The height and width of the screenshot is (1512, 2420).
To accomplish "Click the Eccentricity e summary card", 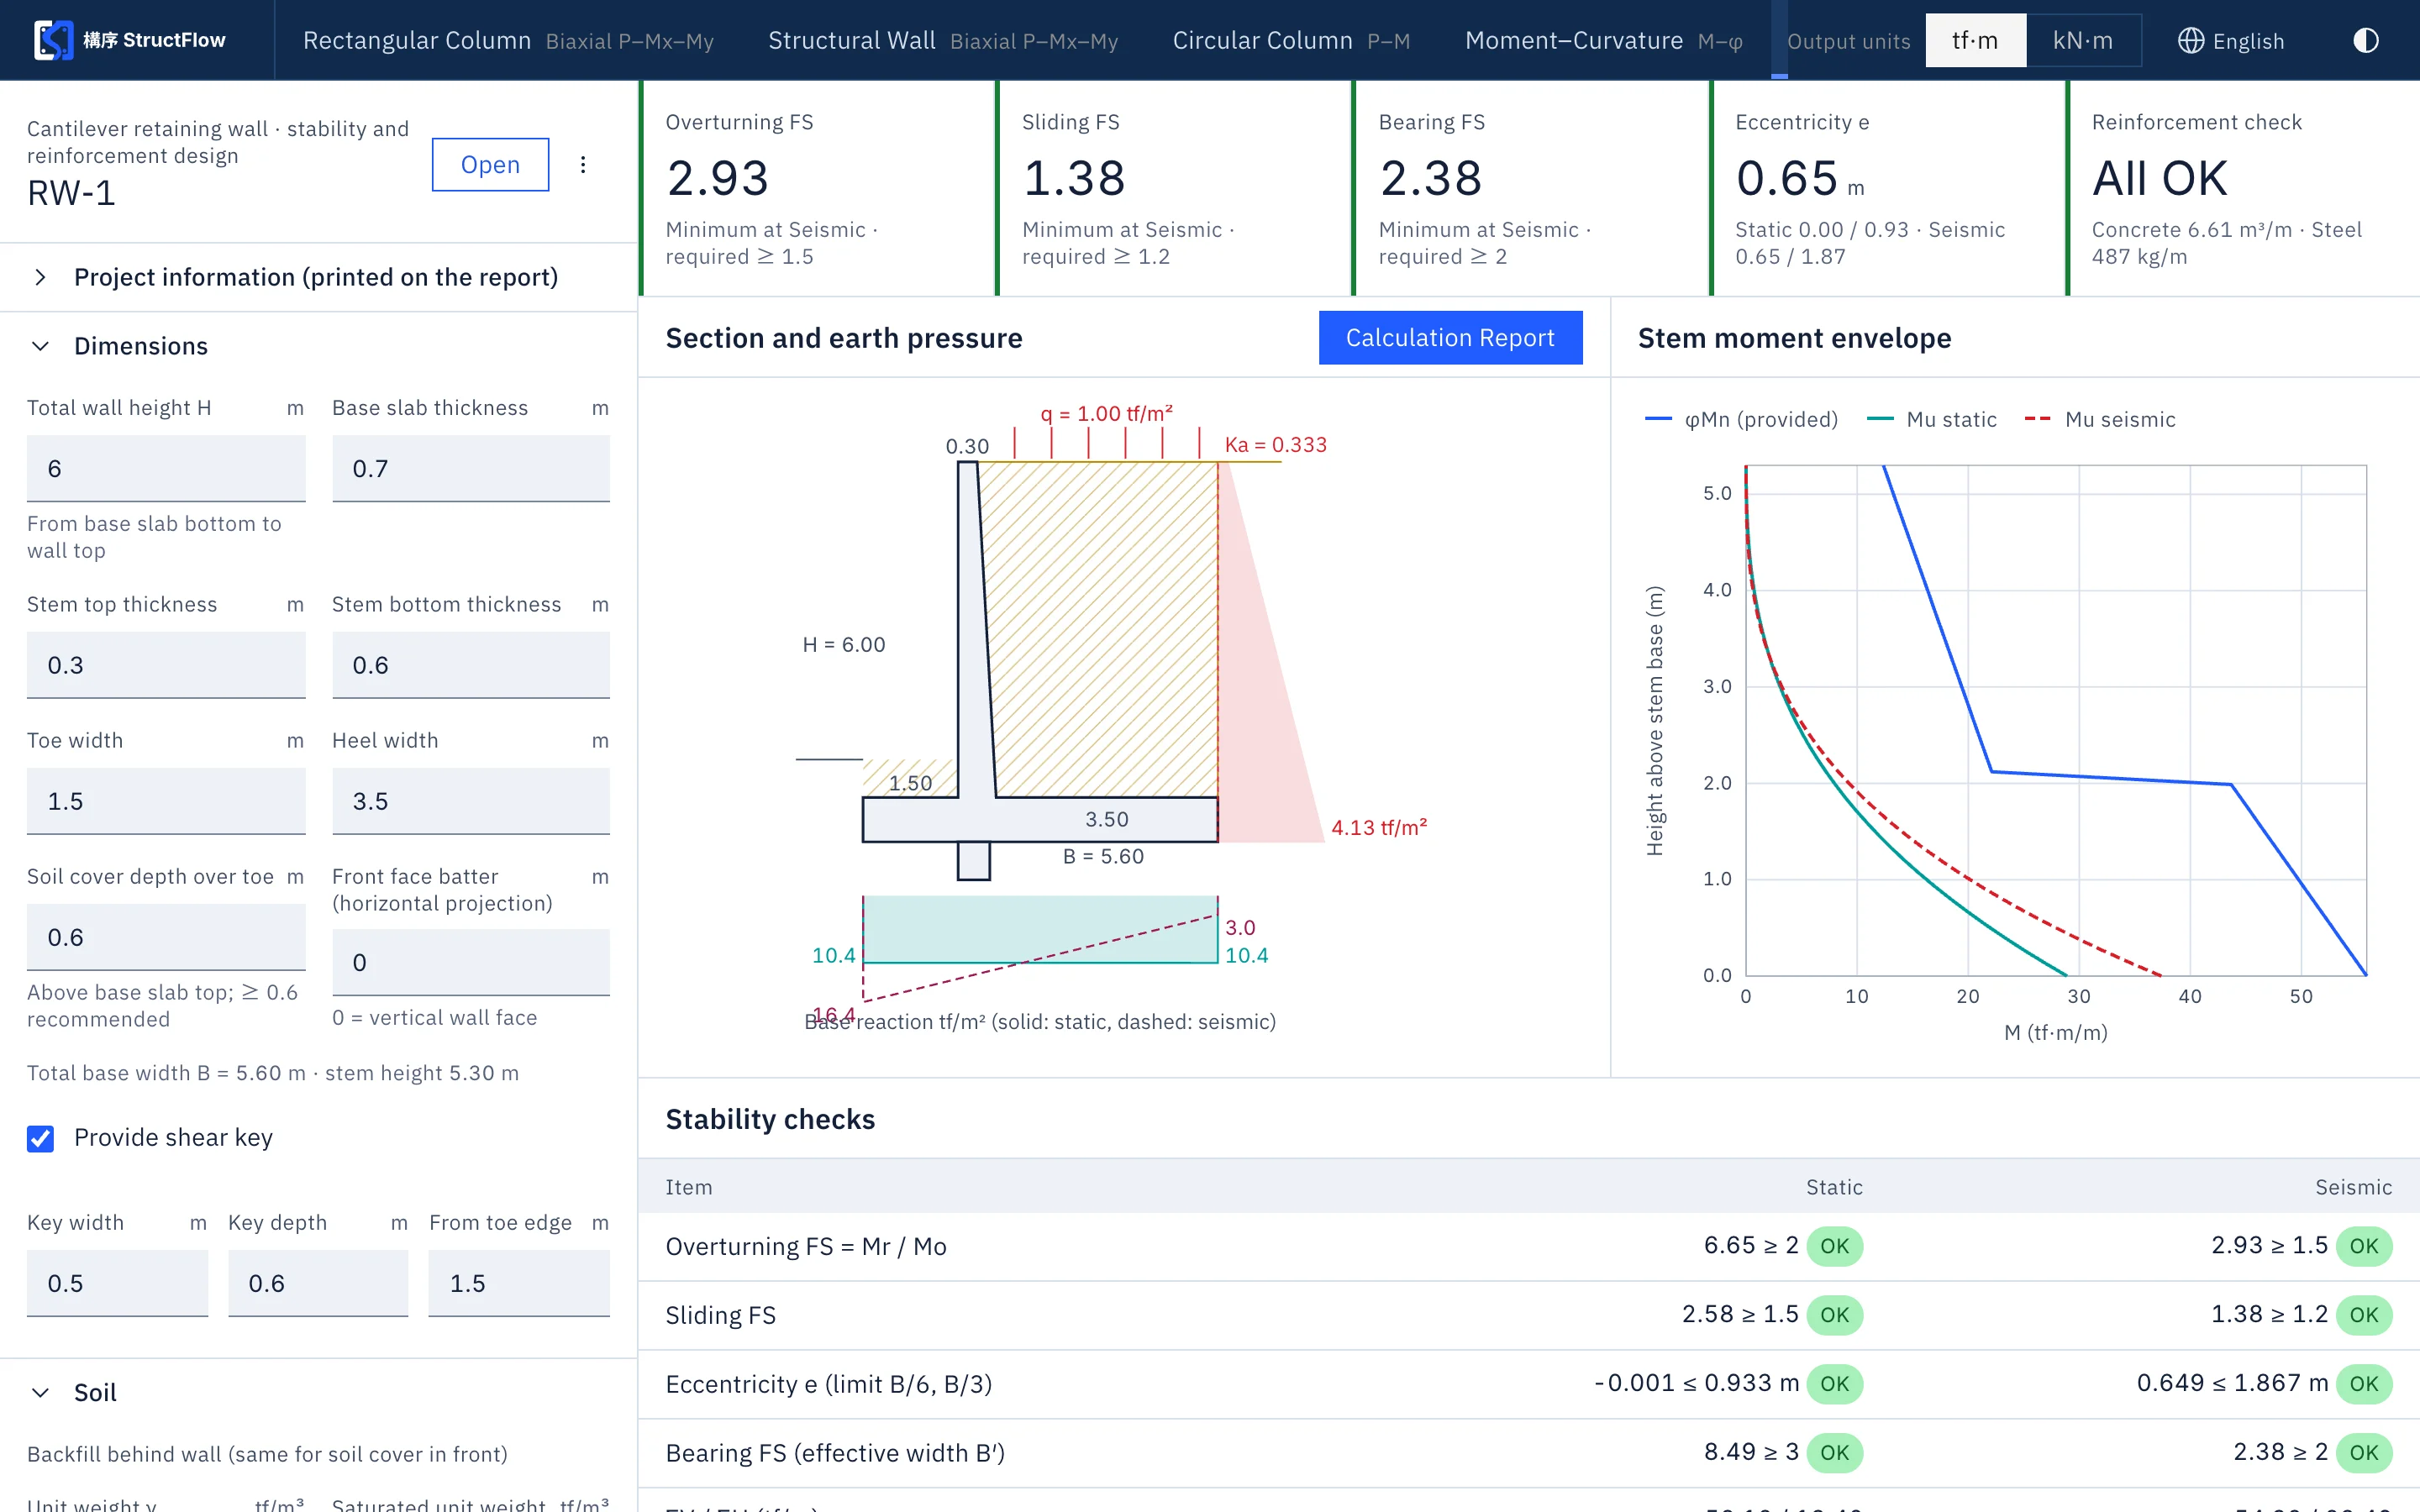I will pos(1887,188).
